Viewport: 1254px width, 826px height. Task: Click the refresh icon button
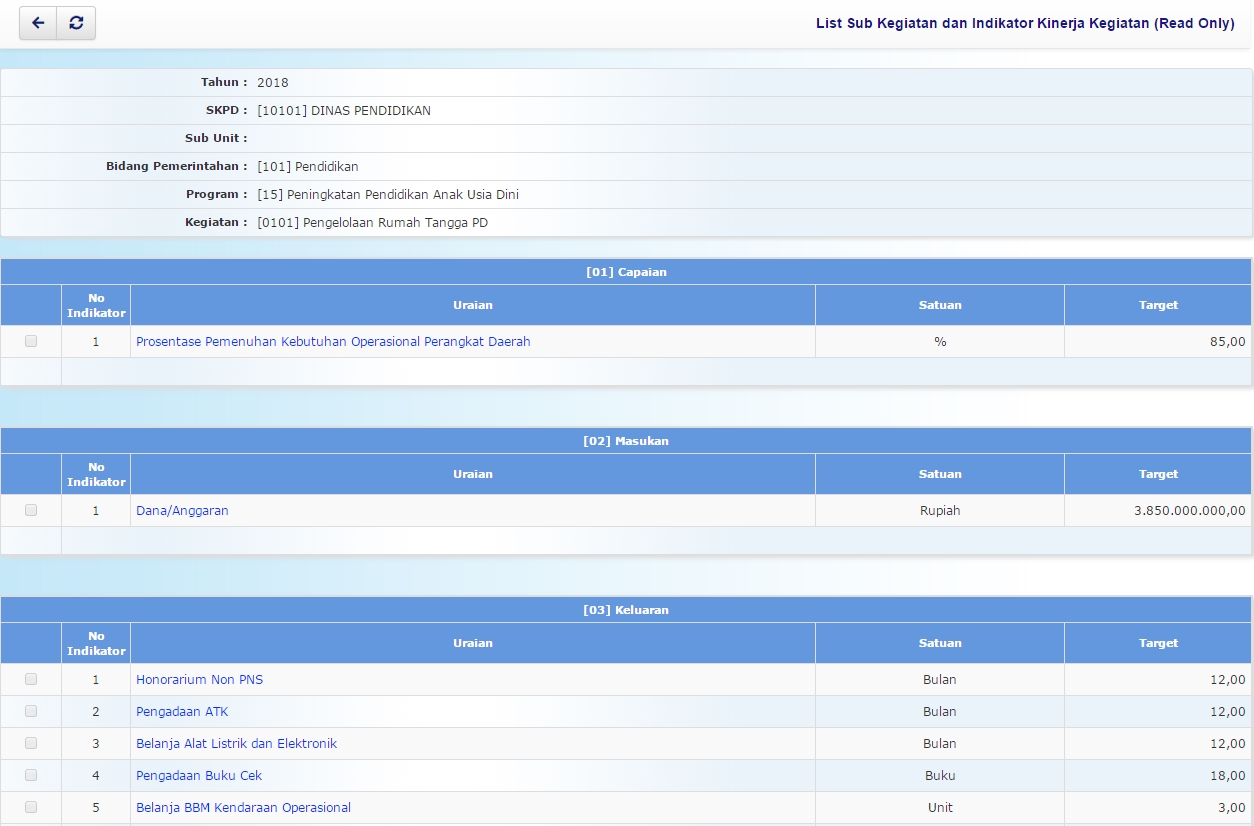(x=76, y=23)
